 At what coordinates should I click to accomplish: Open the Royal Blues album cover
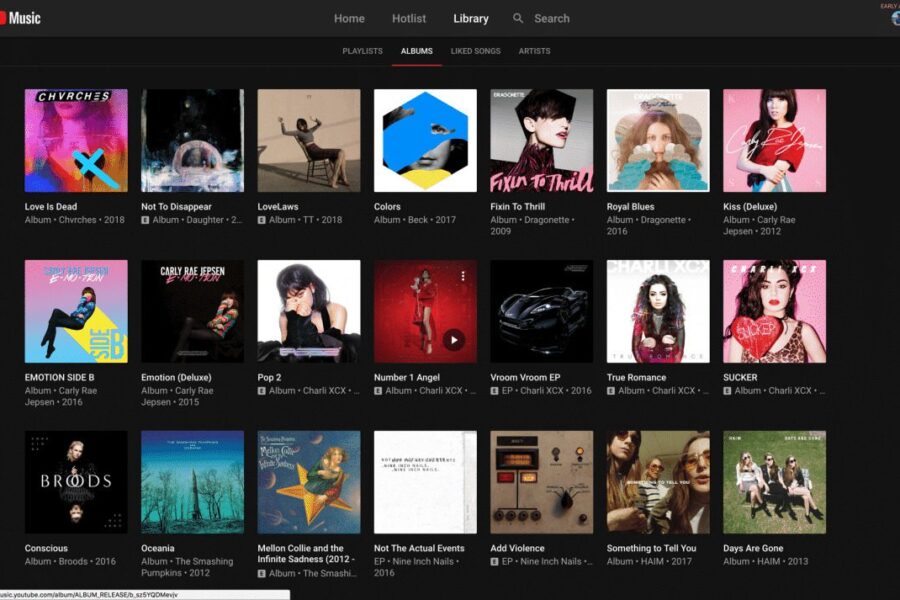[x=658, y=140]
